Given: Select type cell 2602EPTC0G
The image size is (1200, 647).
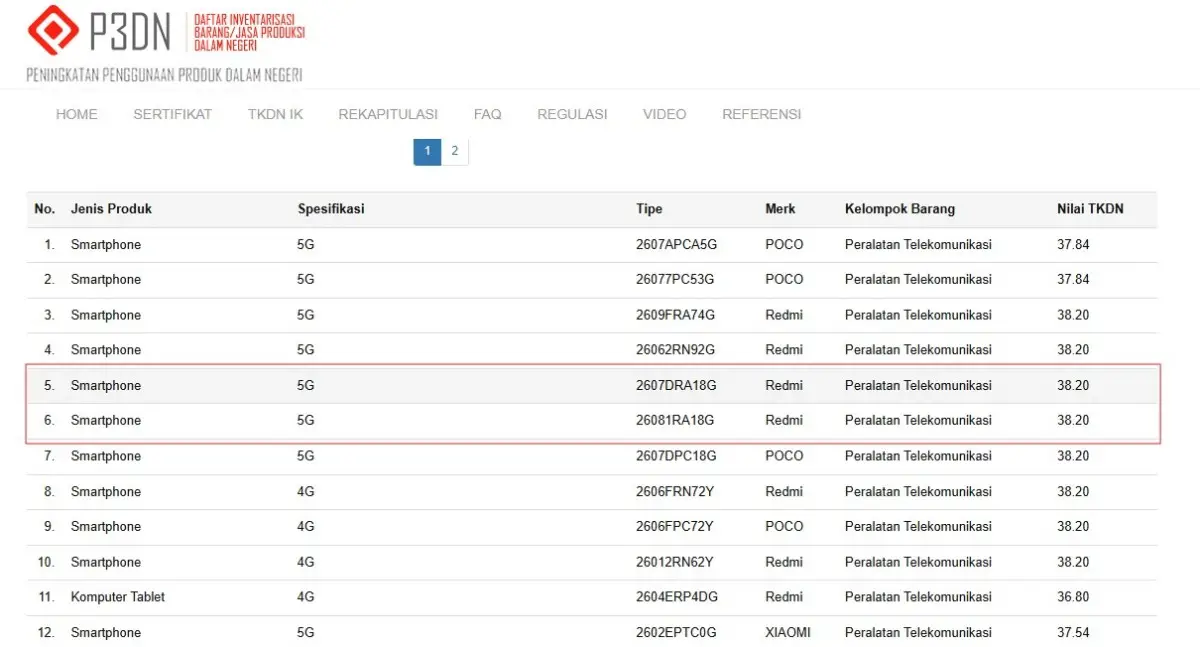Looking at the screenshot, I should (x=677, y=633).
